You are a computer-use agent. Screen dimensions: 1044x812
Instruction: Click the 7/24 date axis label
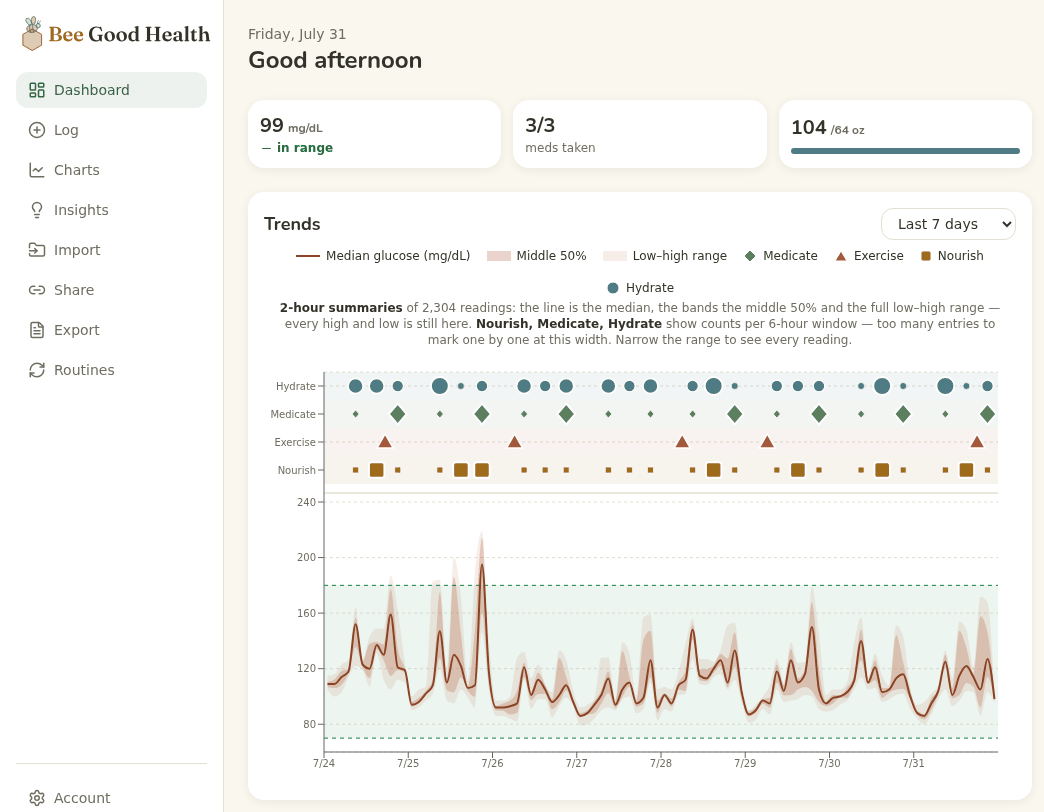pyautogui.click(x=324, y=763)
